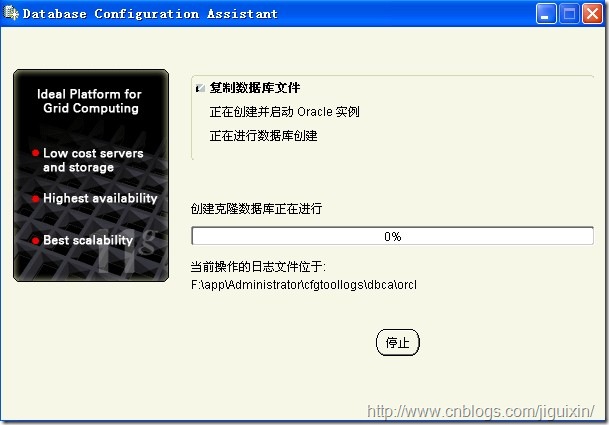Image resolution: width=609 pixels, height=425 pixels.
Task: Click the 复制数据库文件 step status icon
Action: [200, 88]
